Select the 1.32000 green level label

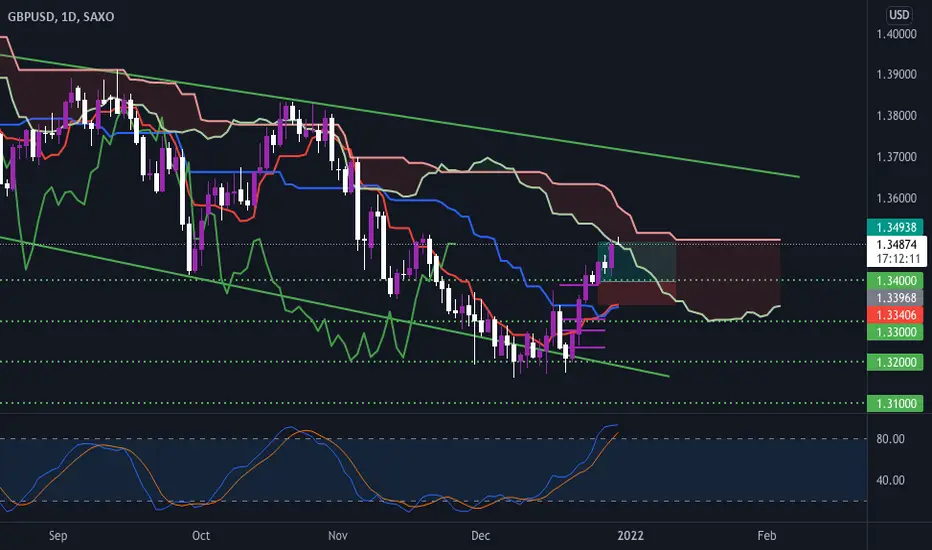tap(896, 362)
